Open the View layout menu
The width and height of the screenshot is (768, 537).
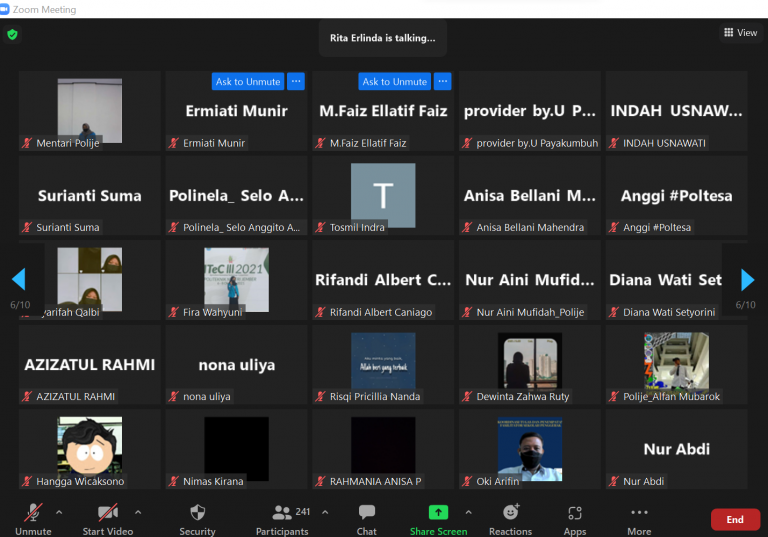pos(741,33)
